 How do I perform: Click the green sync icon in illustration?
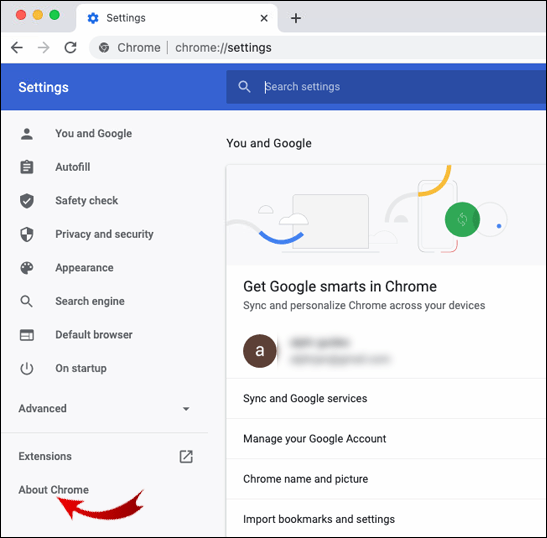[462, 219]
